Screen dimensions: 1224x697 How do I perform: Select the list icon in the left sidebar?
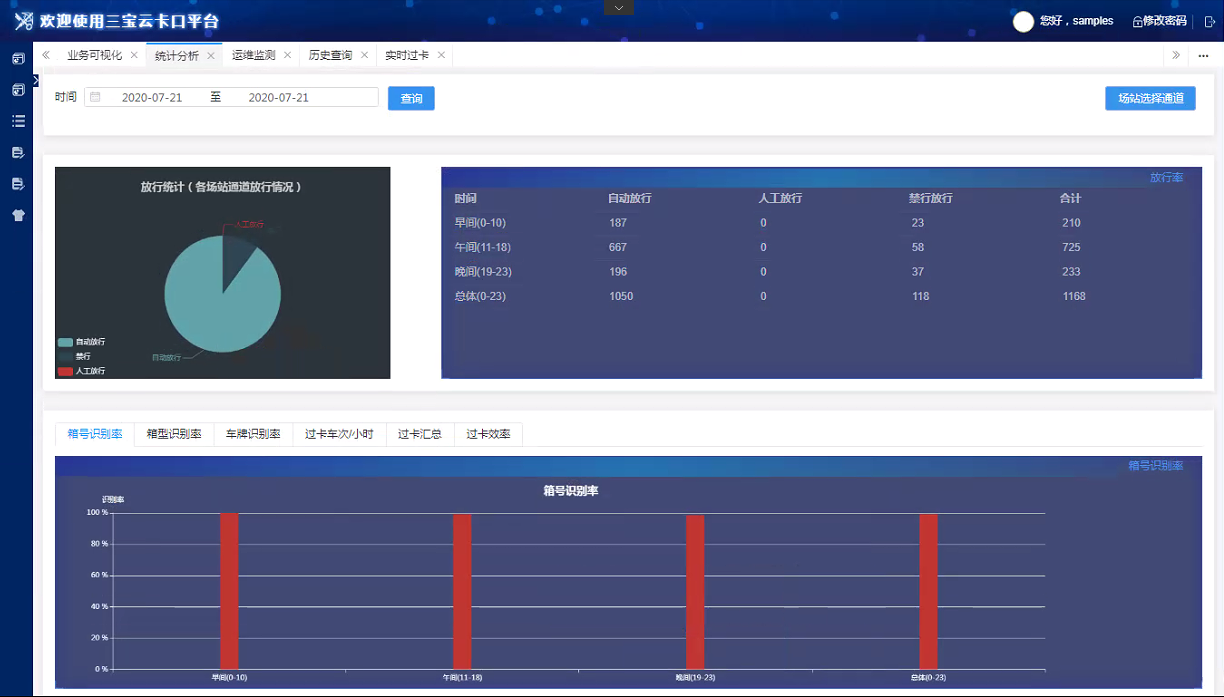click(x=18, y=120)
